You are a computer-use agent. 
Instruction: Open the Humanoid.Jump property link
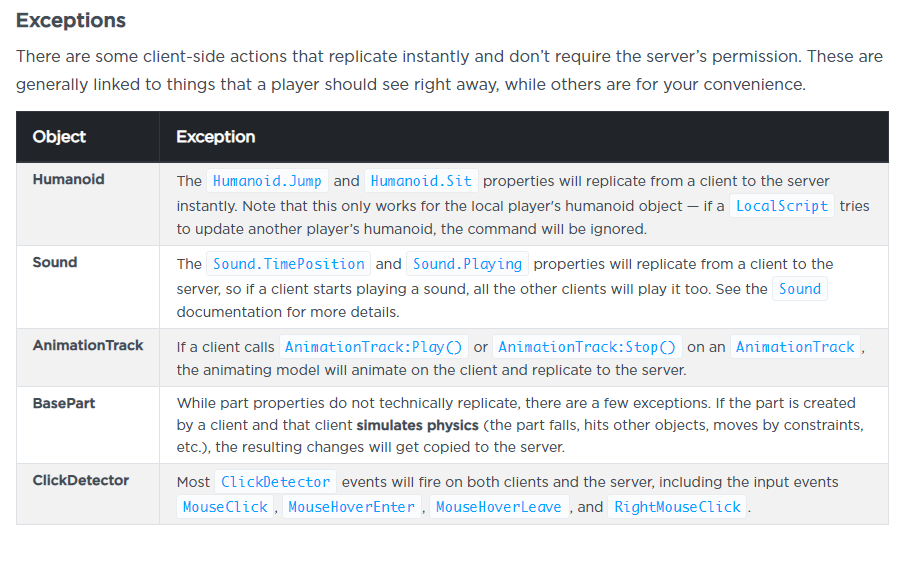(x=267, y=181)
